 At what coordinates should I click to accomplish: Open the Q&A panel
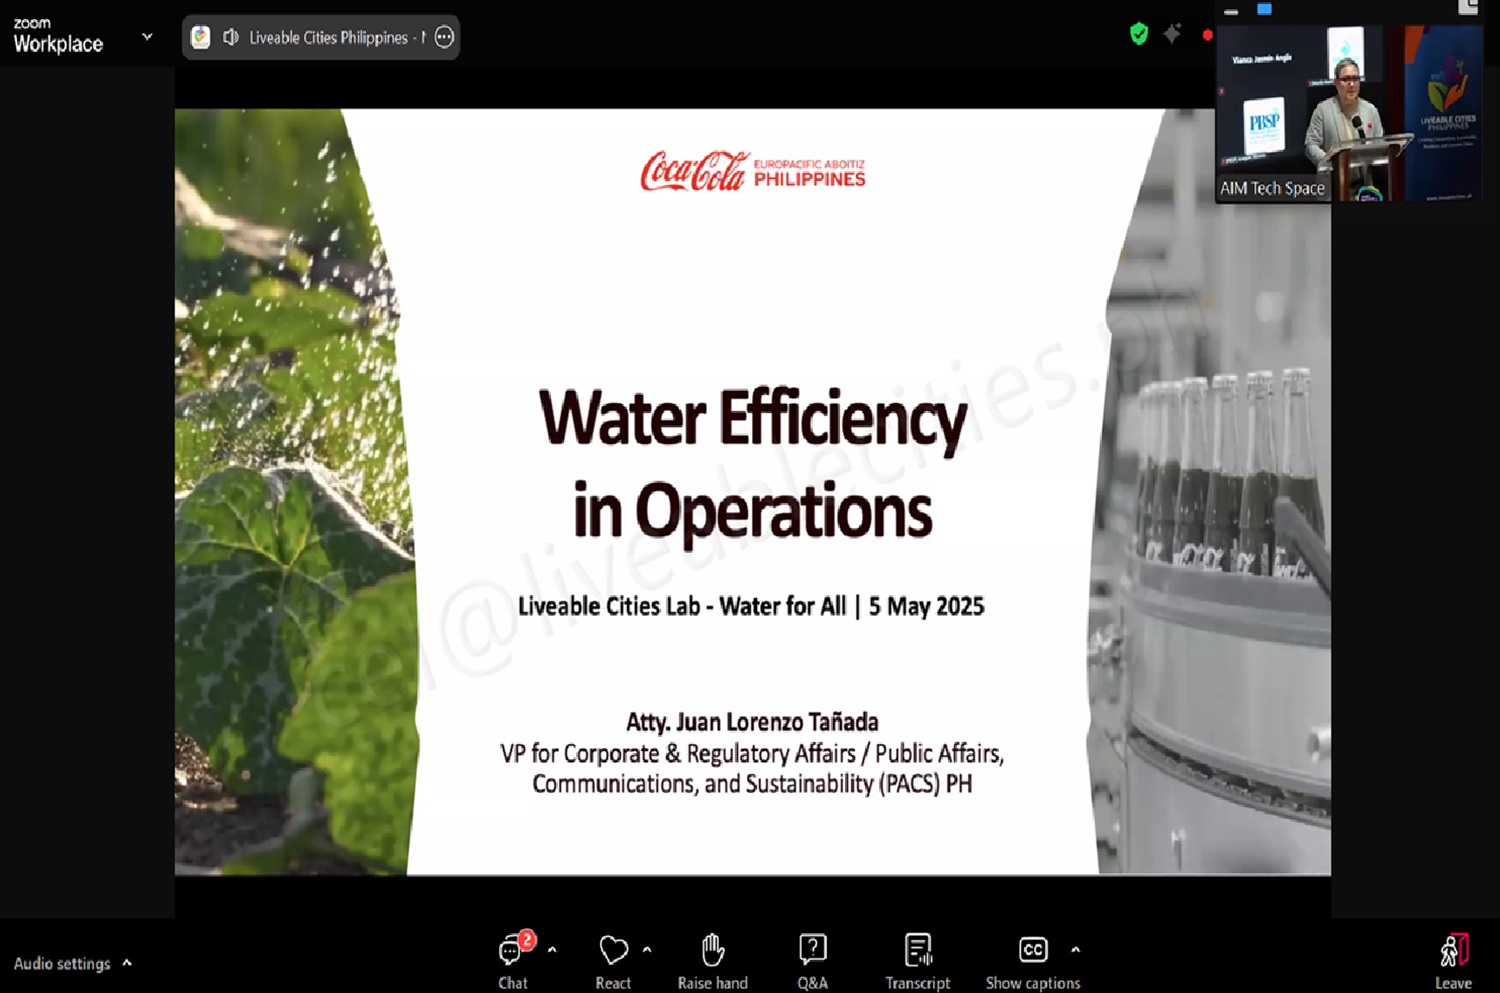coord(812,961)
